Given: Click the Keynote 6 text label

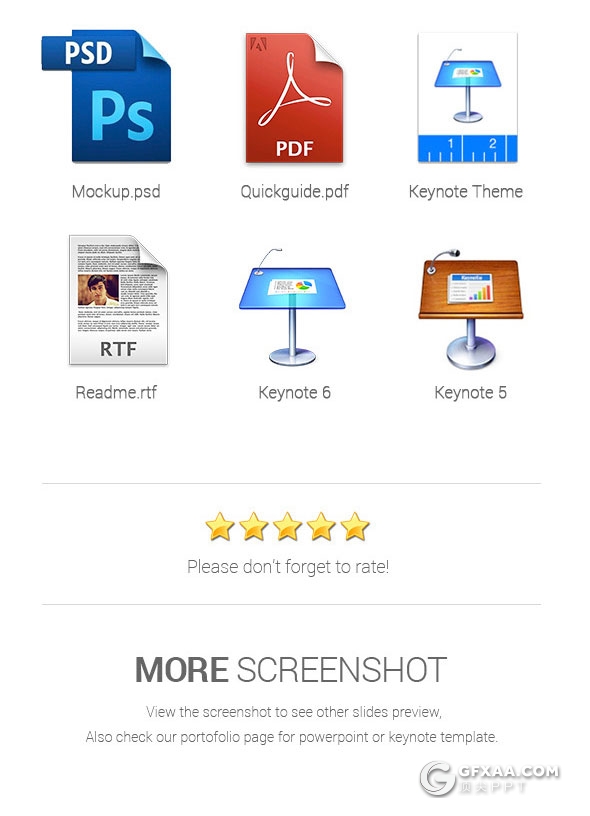Looking at the screenshot, I should click(x=294, y=392).
